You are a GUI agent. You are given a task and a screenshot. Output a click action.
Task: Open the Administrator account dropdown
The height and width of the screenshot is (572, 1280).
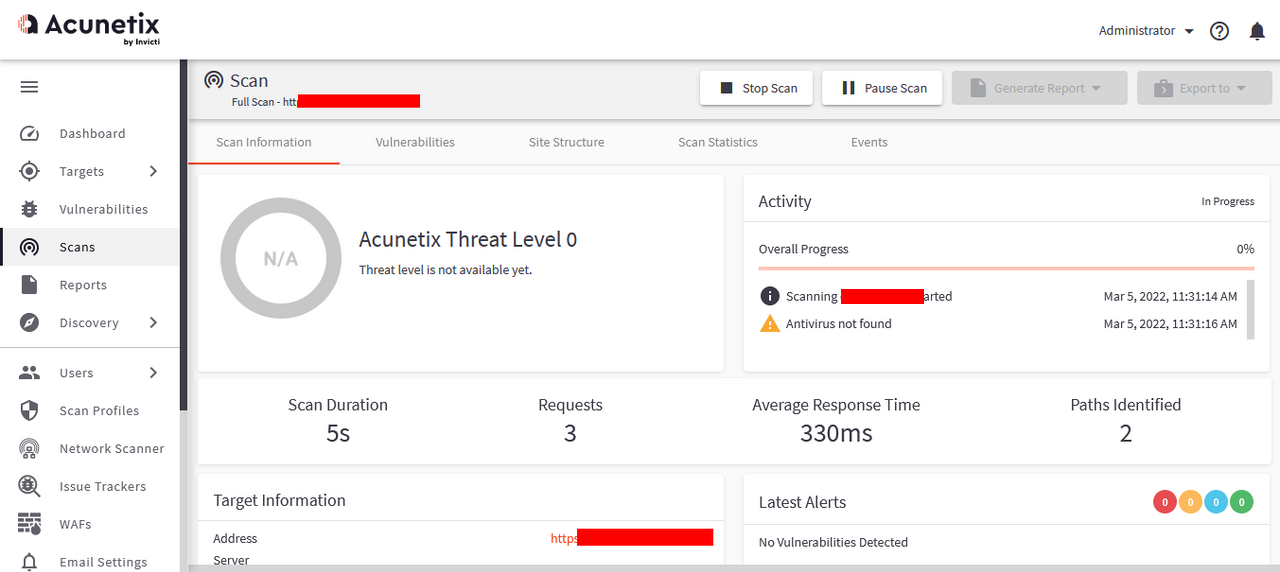tap(1146, 31)
